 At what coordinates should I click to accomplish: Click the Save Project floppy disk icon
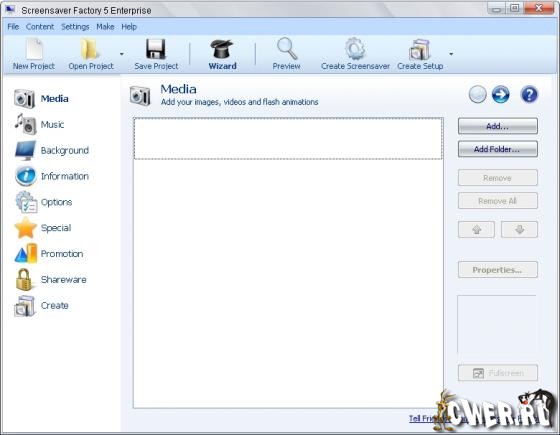pyautogui.click(x=156, y=49)
